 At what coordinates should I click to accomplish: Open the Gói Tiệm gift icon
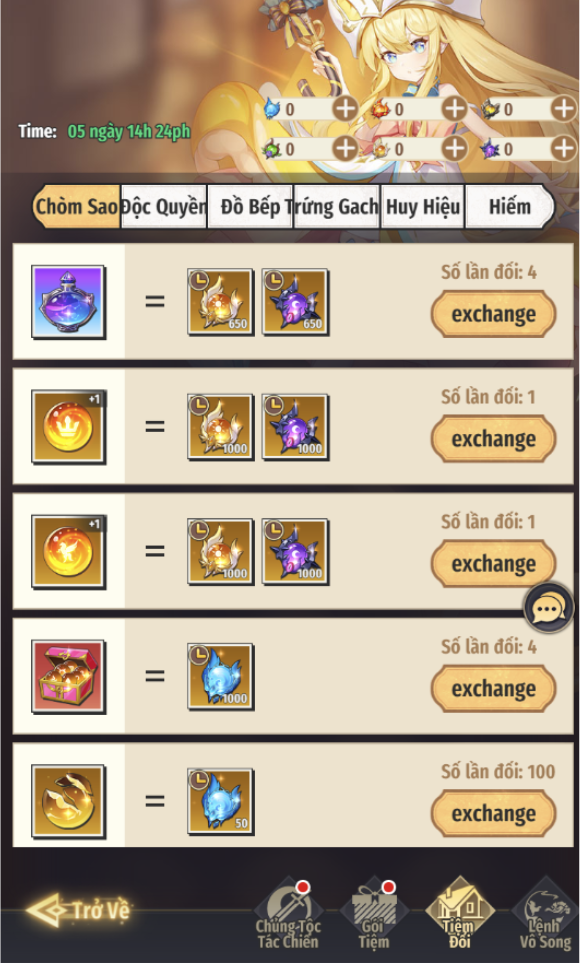point(373,915)
